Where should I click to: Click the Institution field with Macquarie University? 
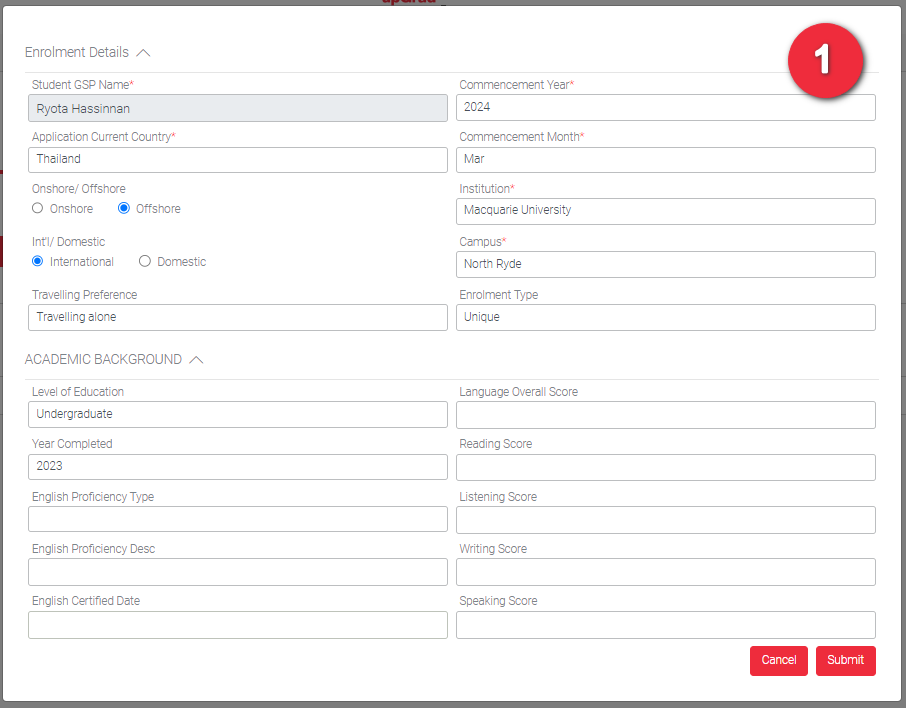[666, 211]
